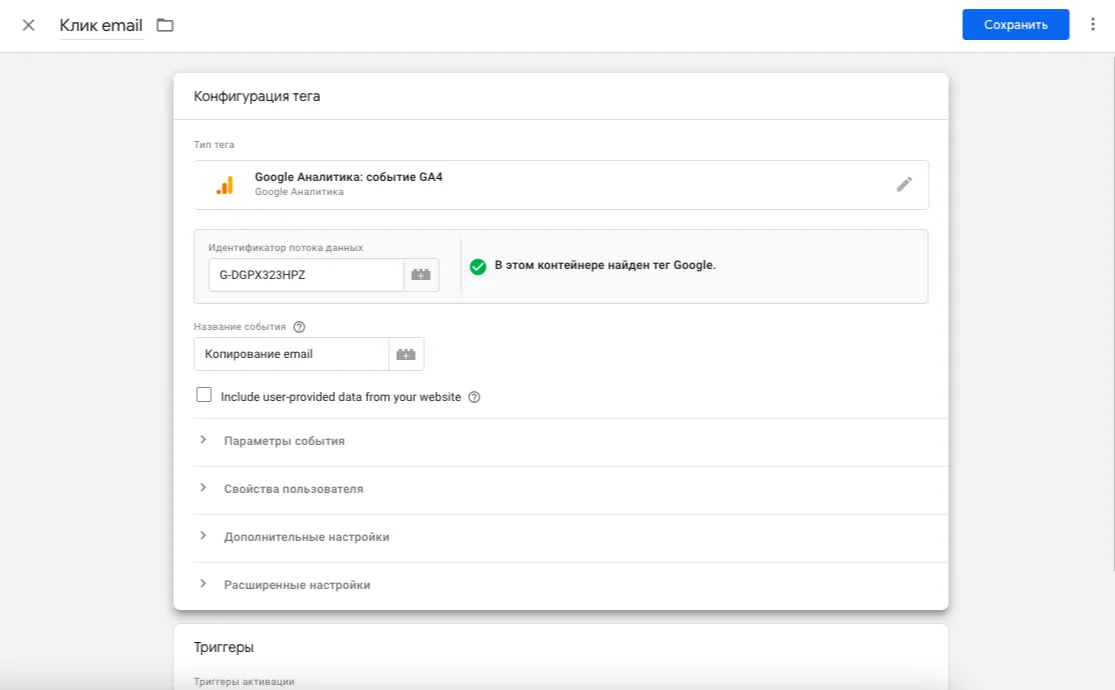Click the tag name field Клик email

101,25
